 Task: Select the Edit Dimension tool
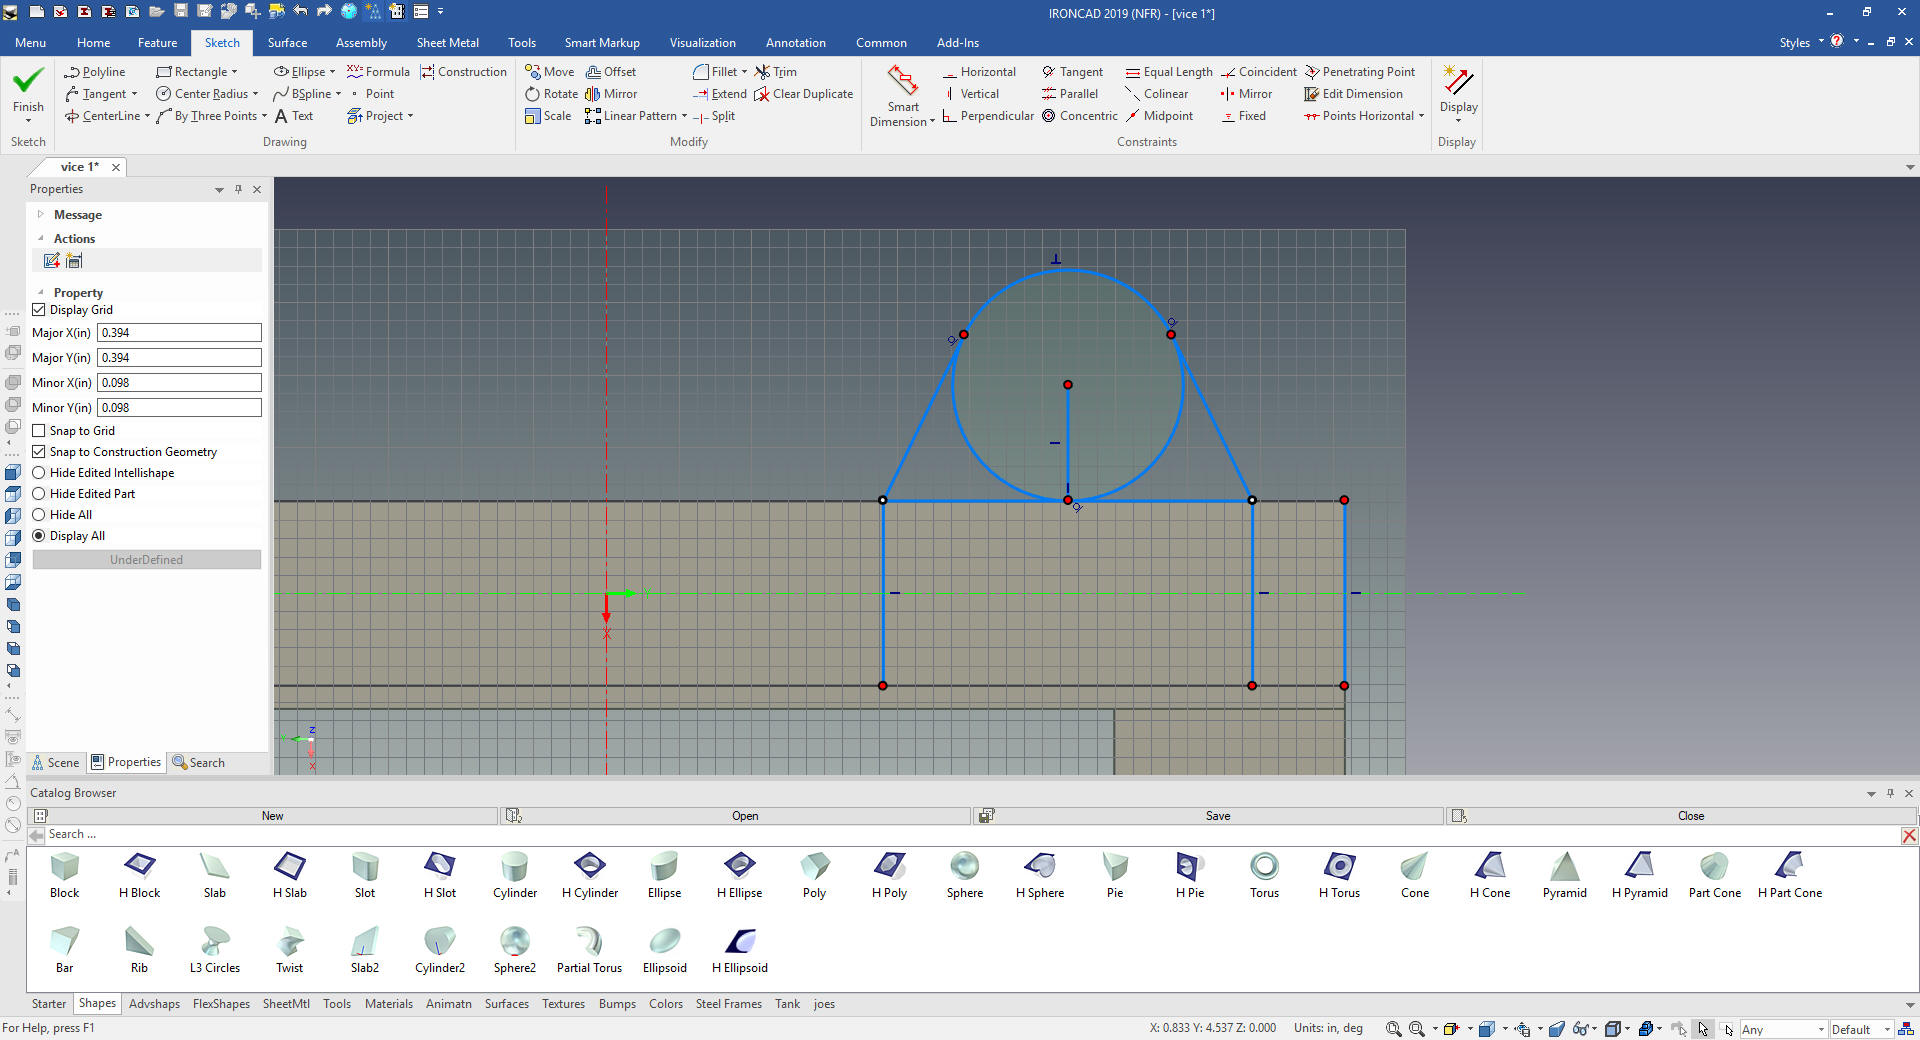coord(1354,94)
